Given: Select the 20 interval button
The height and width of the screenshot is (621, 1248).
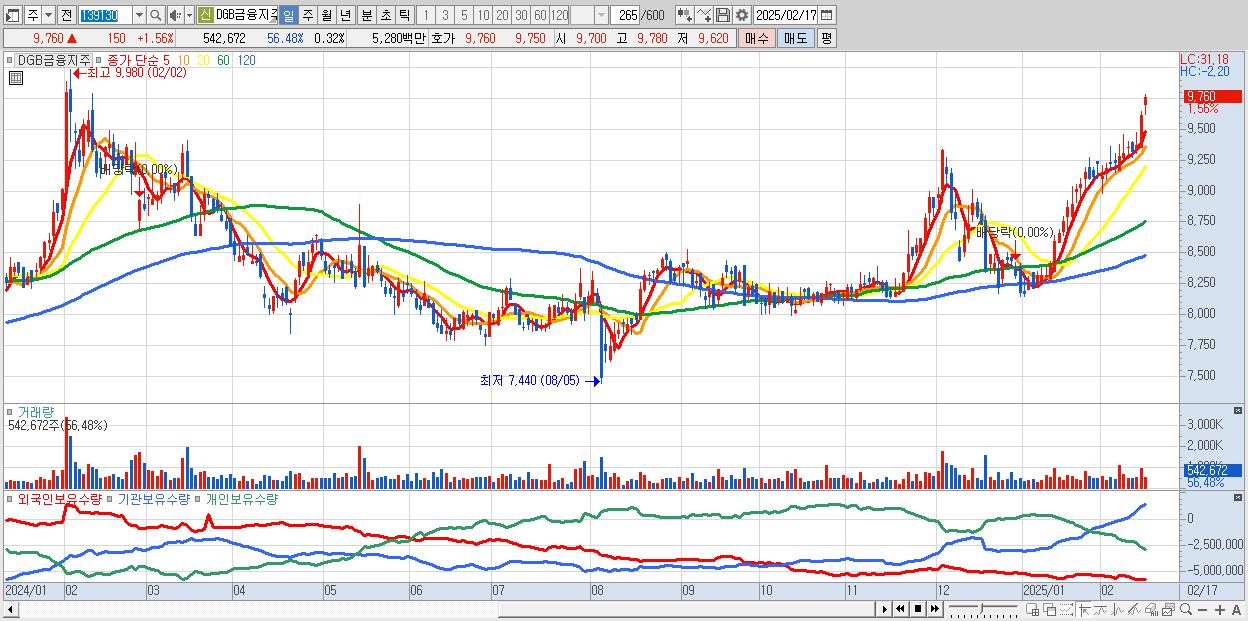Looking at the screenshot, I should tap(502, 15).
